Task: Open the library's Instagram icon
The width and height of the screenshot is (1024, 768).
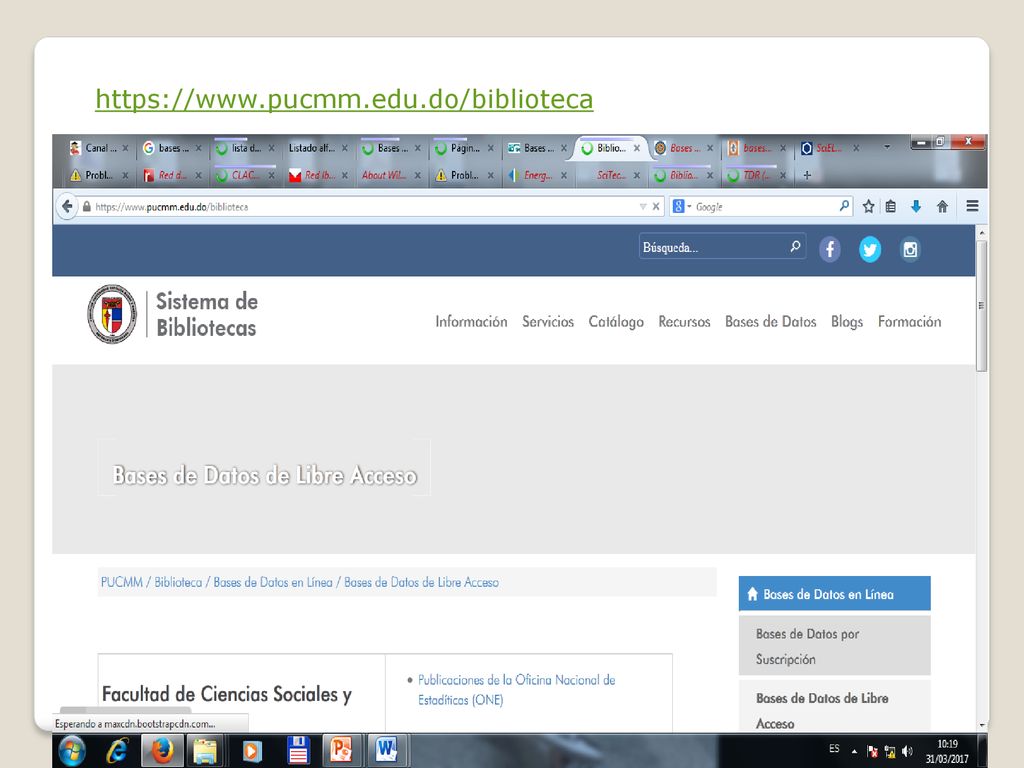Action: (x=910, y=249)
